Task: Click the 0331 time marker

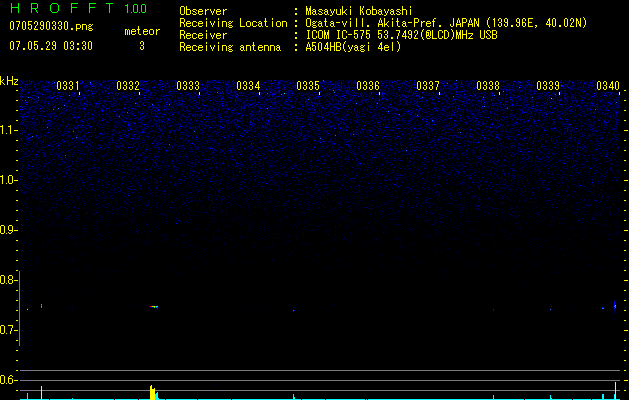Action: click(67, 86)
